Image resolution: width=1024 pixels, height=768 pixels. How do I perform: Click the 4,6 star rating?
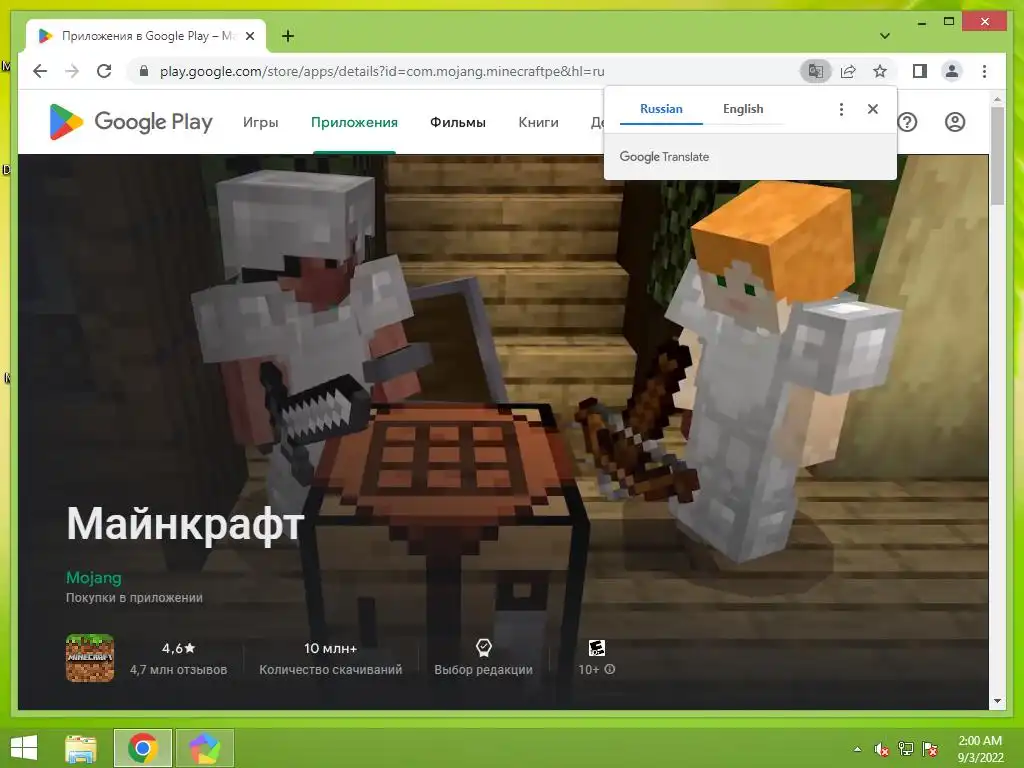point(178,648)
